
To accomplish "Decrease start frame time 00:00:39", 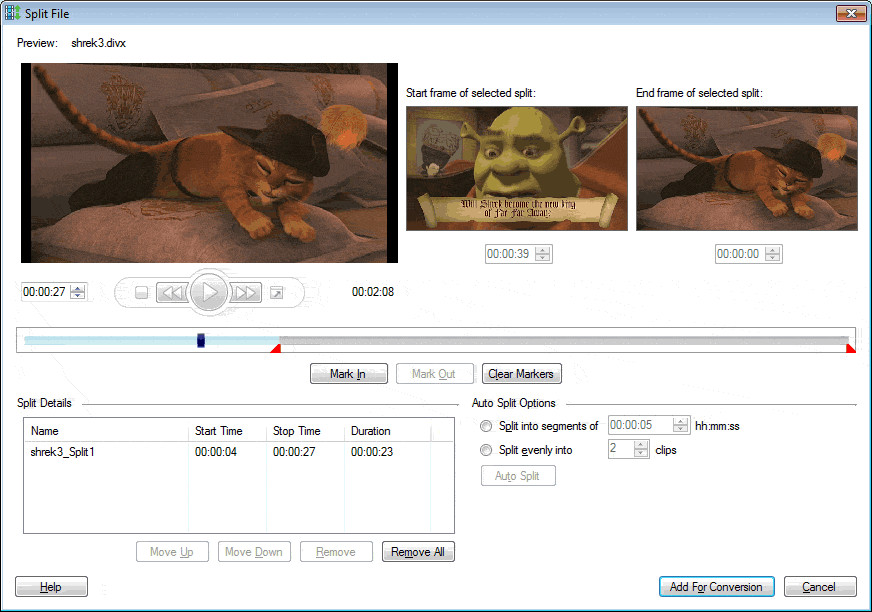I will (542, 258).
